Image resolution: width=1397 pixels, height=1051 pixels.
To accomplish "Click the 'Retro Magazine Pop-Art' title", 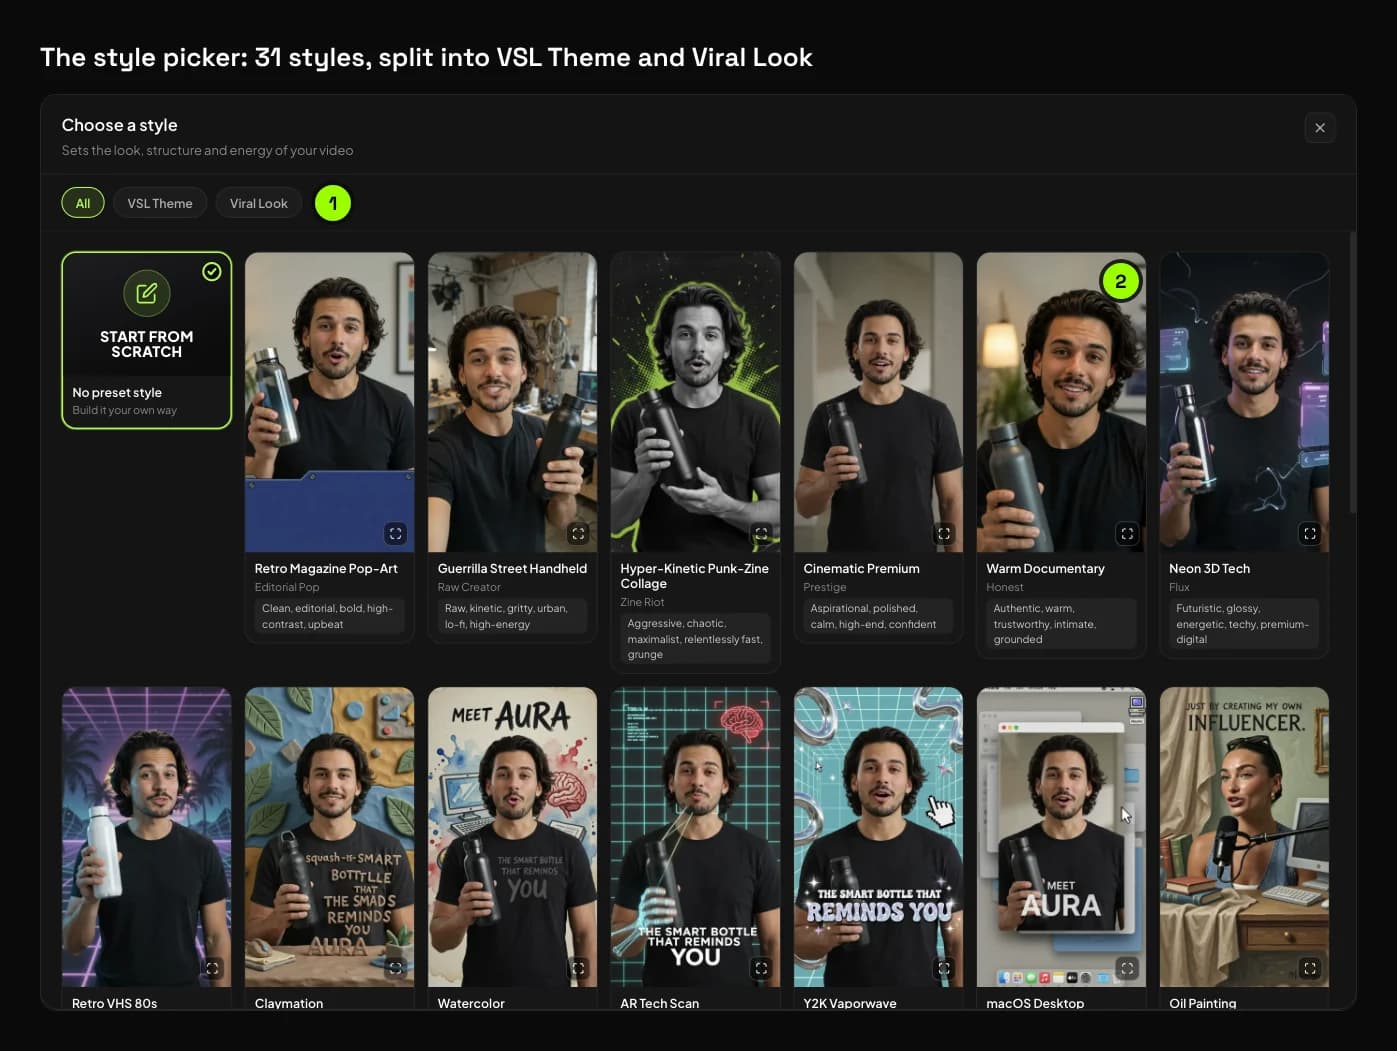I will (326, 568).
